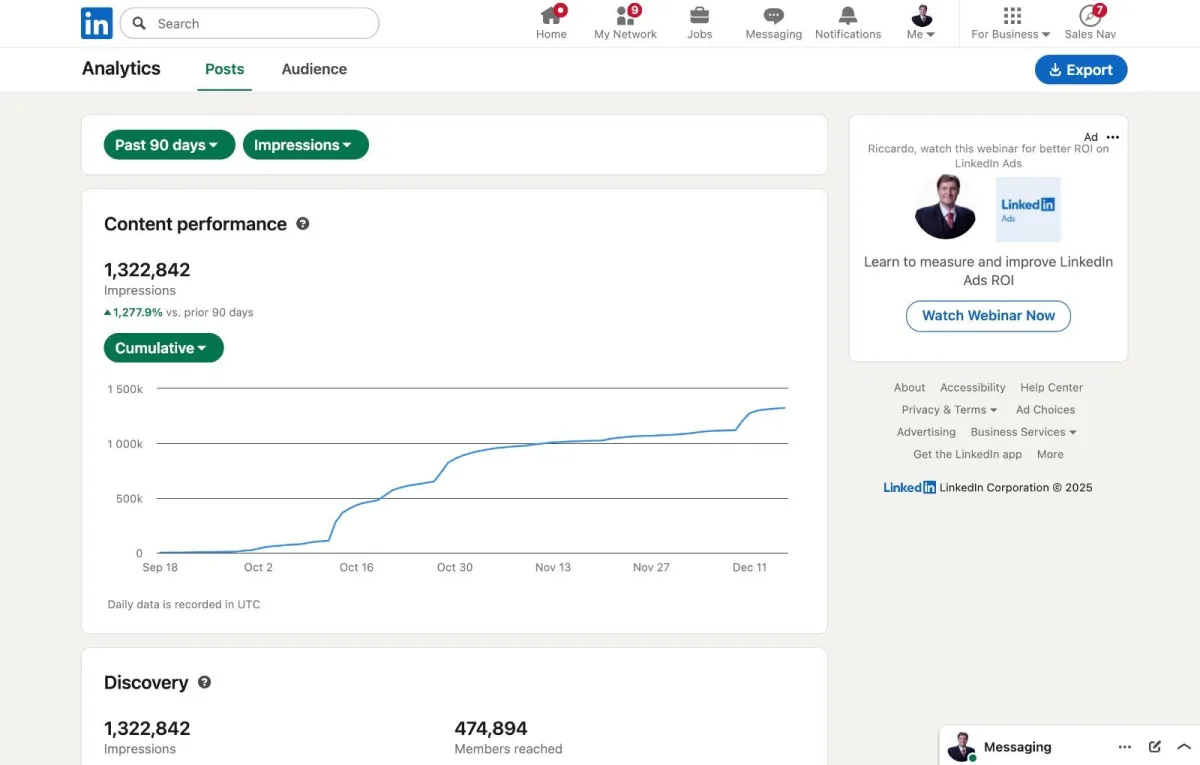Open the Sales Nav compass icon
This screenshot has height=765, width=1200.
1090,16
